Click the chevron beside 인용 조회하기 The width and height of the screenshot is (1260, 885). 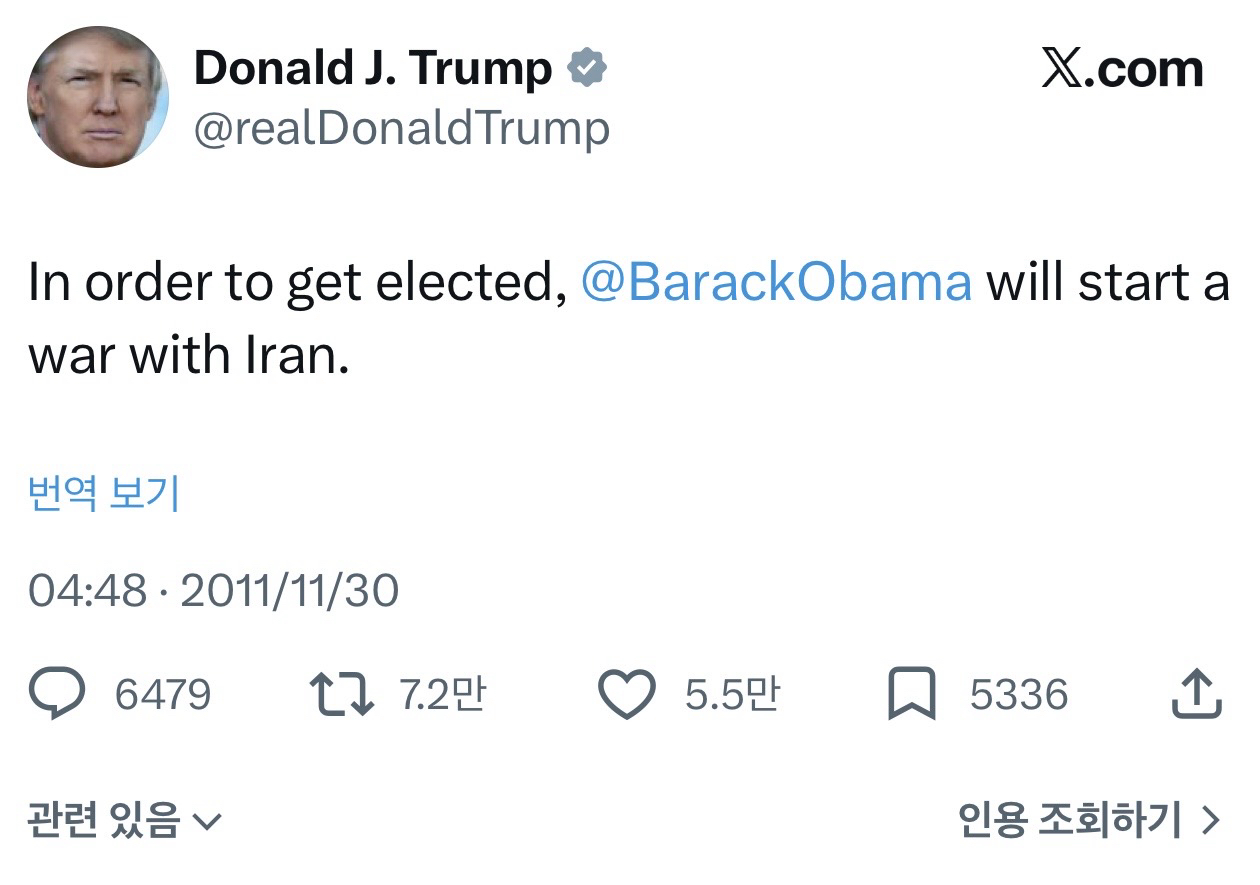pyautogui.click(x=1211, y=822)
